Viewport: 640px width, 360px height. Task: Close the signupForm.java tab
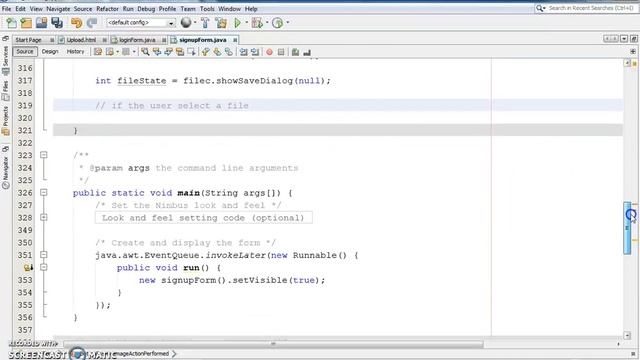235,40
